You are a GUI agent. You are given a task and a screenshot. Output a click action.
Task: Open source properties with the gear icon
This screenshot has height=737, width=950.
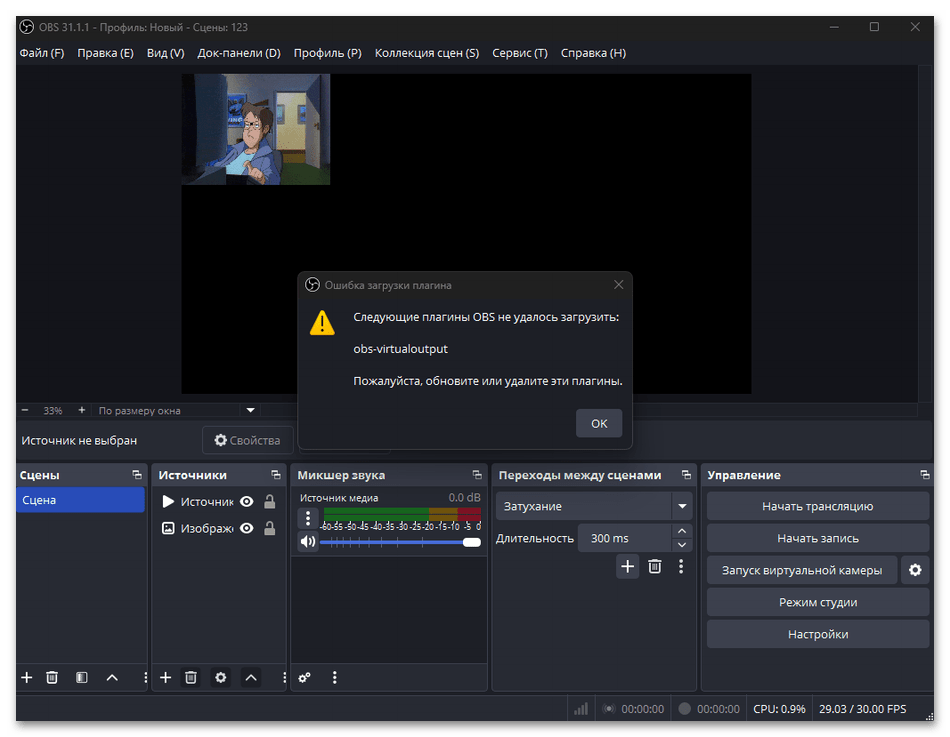(220, 677)
